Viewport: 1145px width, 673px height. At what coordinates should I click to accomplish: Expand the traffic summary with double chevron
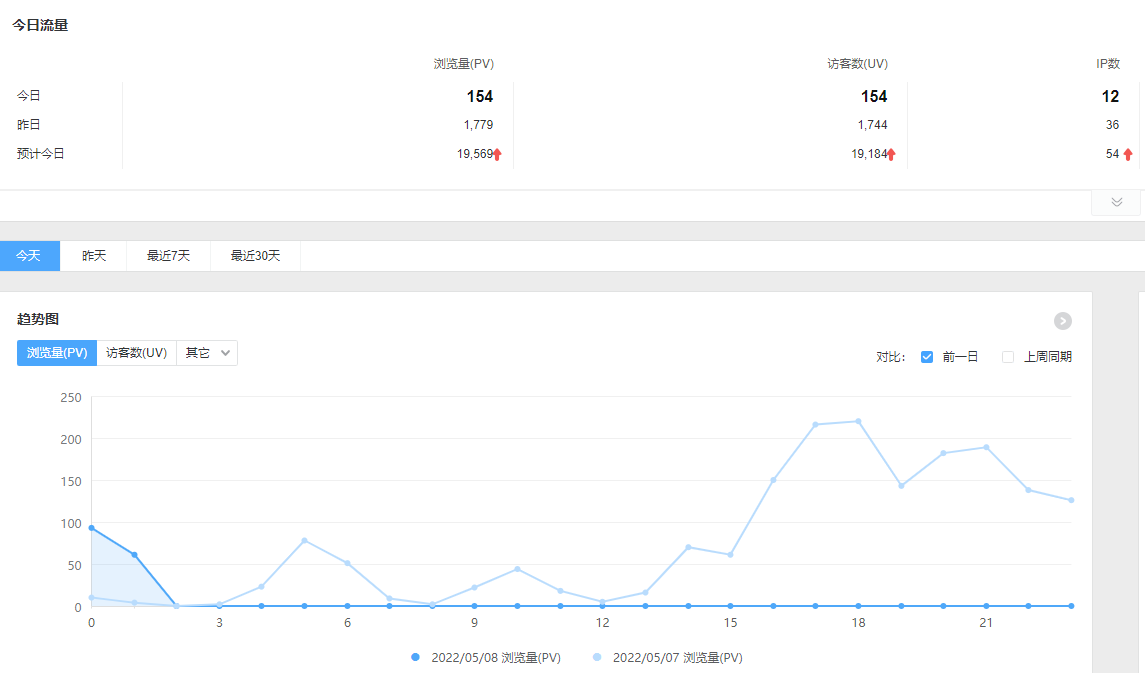1116,202
